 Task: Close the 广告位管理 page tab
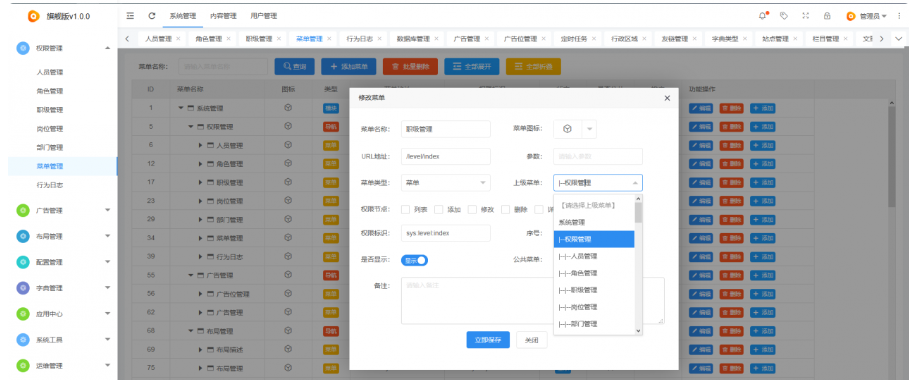pyautogui.click(x=543, y=39)
